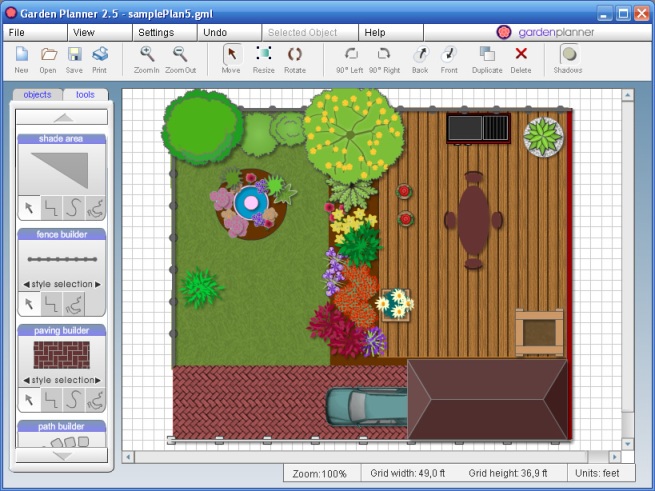This screenshot has width=655, height=491.
Task: Rotate object 90° Left
Action: (350, 58)
